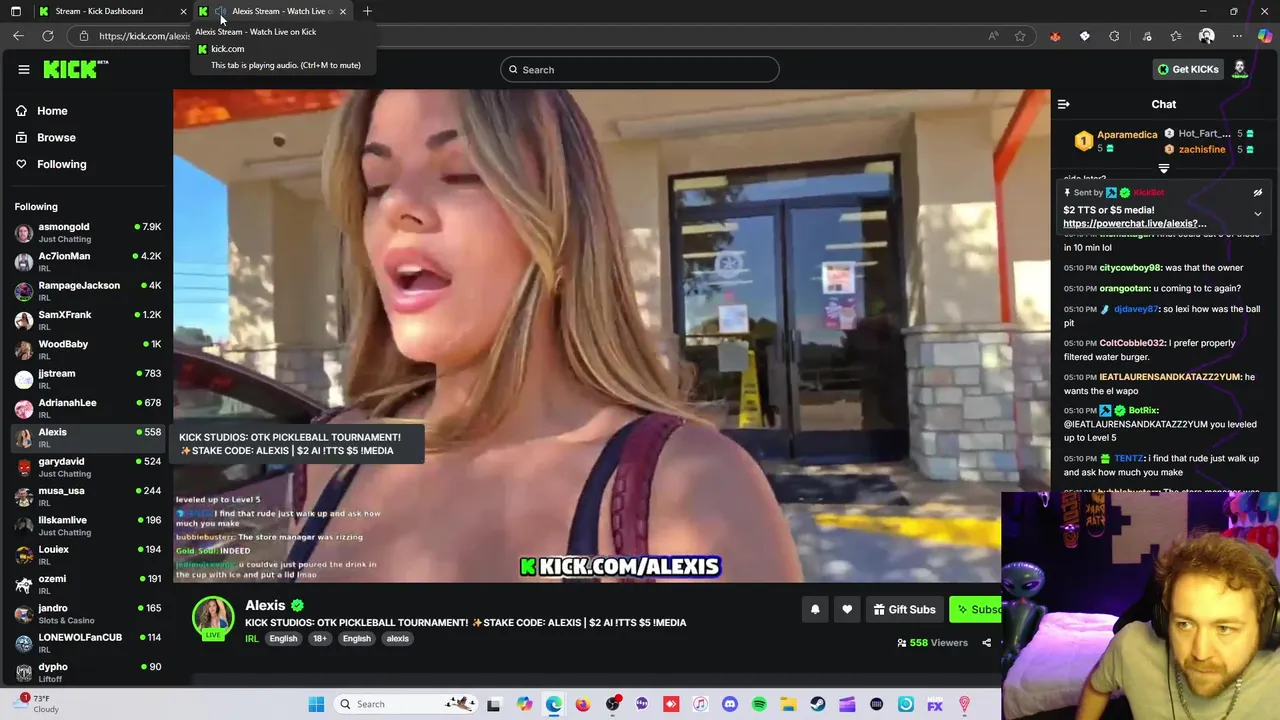The height and width of the screenshot is (720, 1280).
Task: Click zachisfine in the chat leaderboard
Action: click(x=1202, y=150)
